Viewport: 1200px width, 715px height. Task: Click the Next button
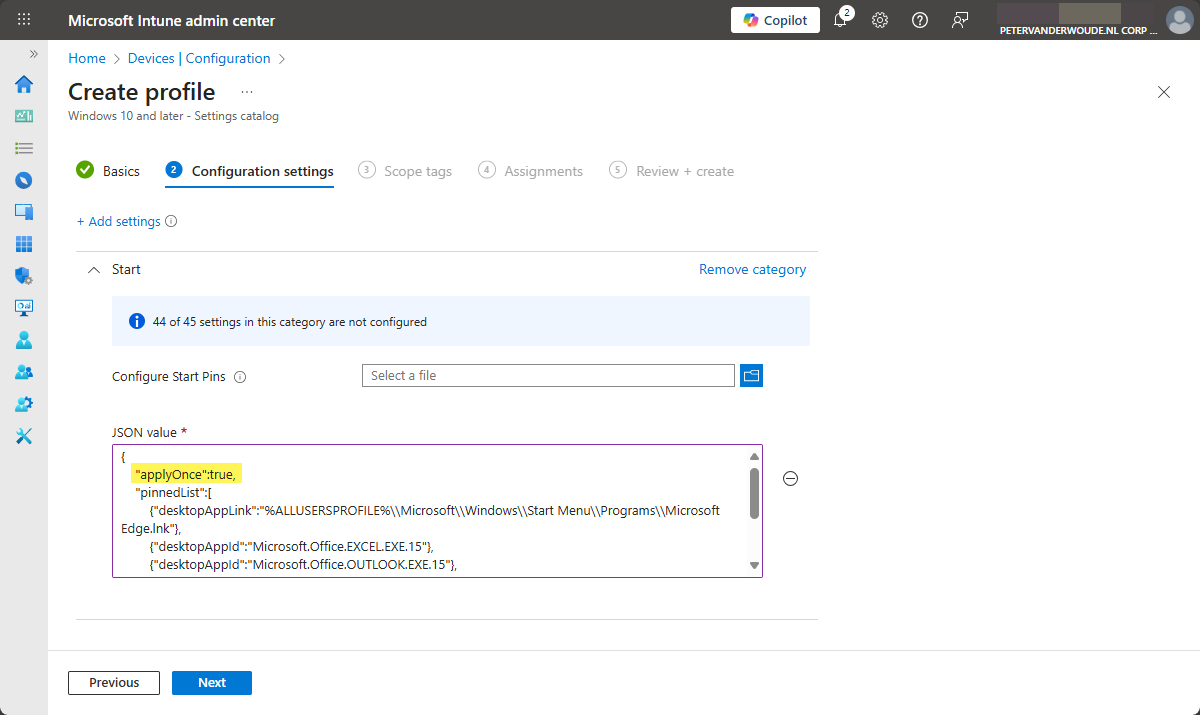[x=212, y=683]
